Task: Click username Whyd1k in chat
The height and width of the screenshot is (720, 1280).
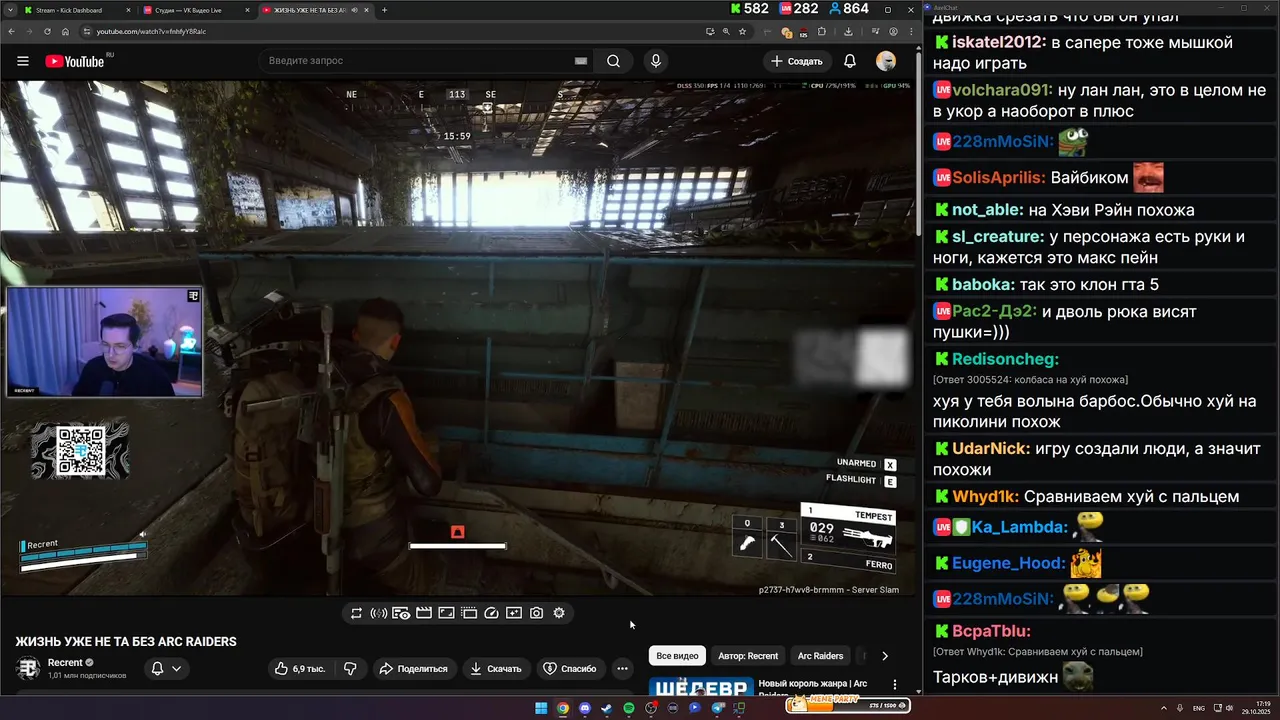Action: (x=985, y=497)
